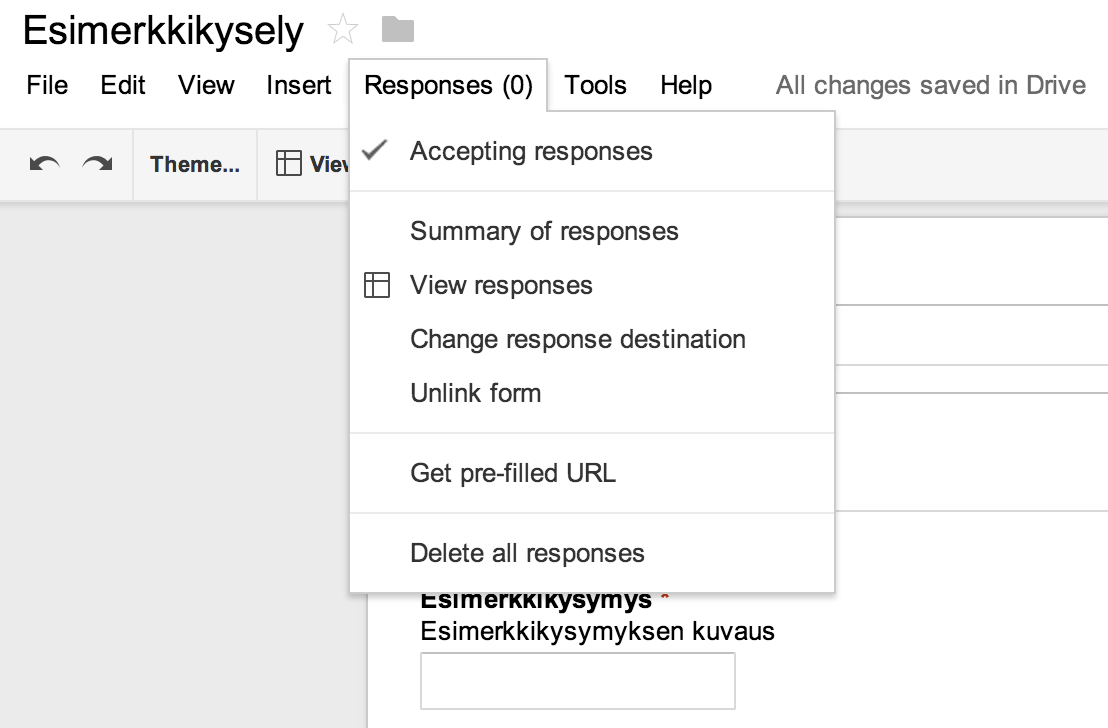Open the File menu
The height and width of the screenshot is (728, 1108).
click(x=46, y=86)
